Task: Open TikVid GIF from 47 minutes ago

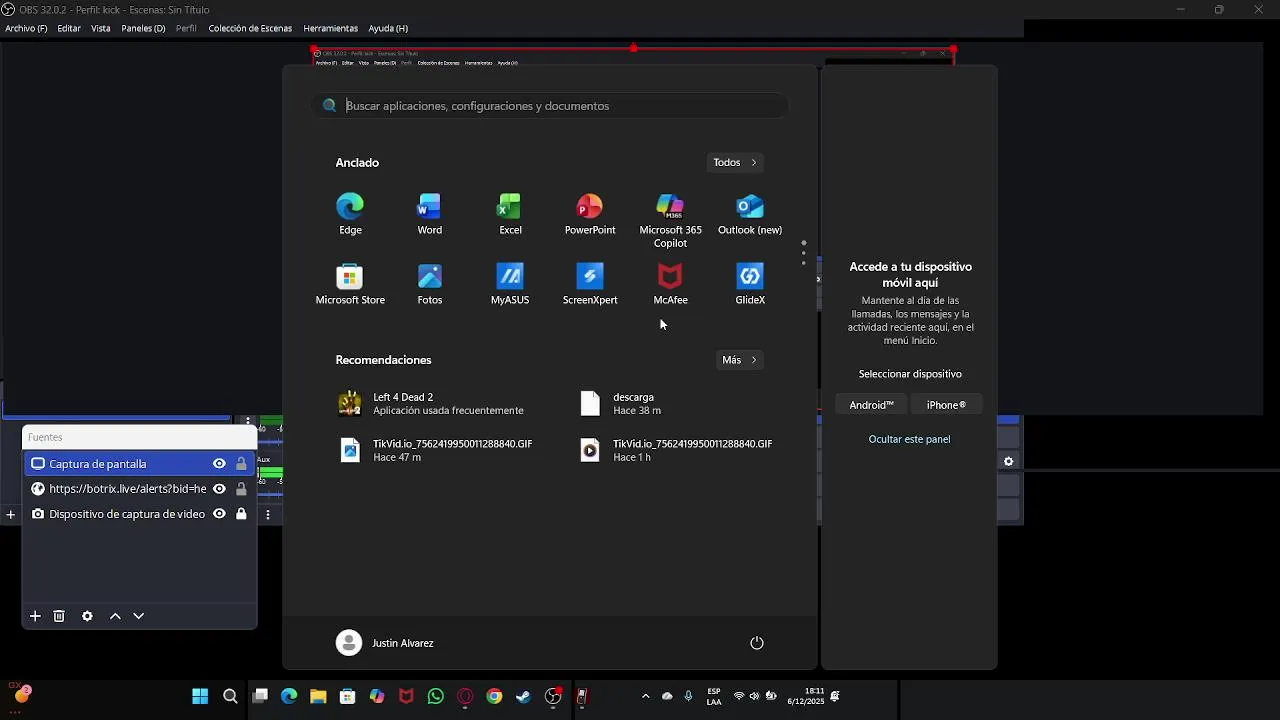Action: (x=436, y=450)
